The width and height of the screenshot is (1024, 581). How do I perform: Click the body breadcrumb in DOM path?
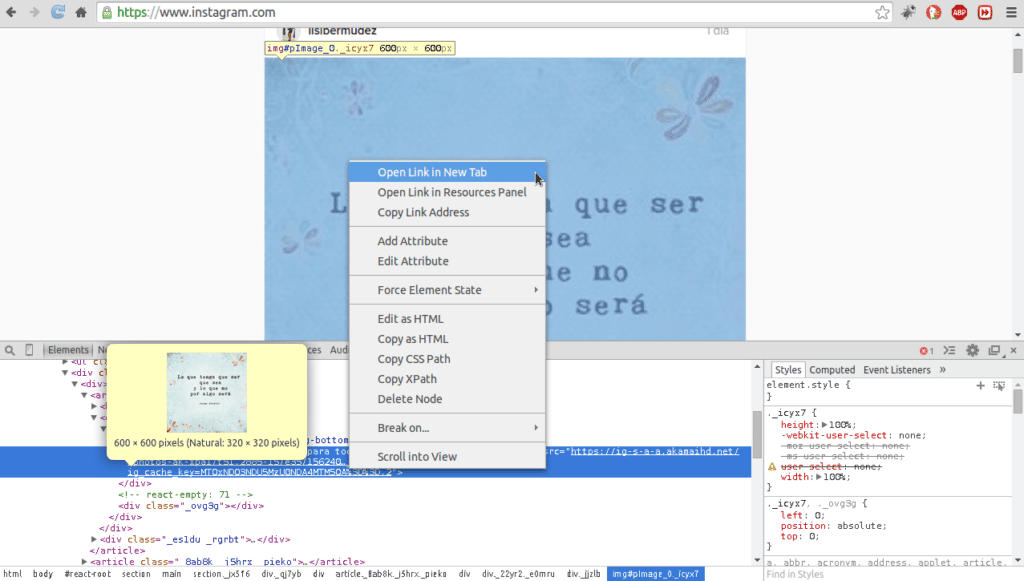pos(43,574)
